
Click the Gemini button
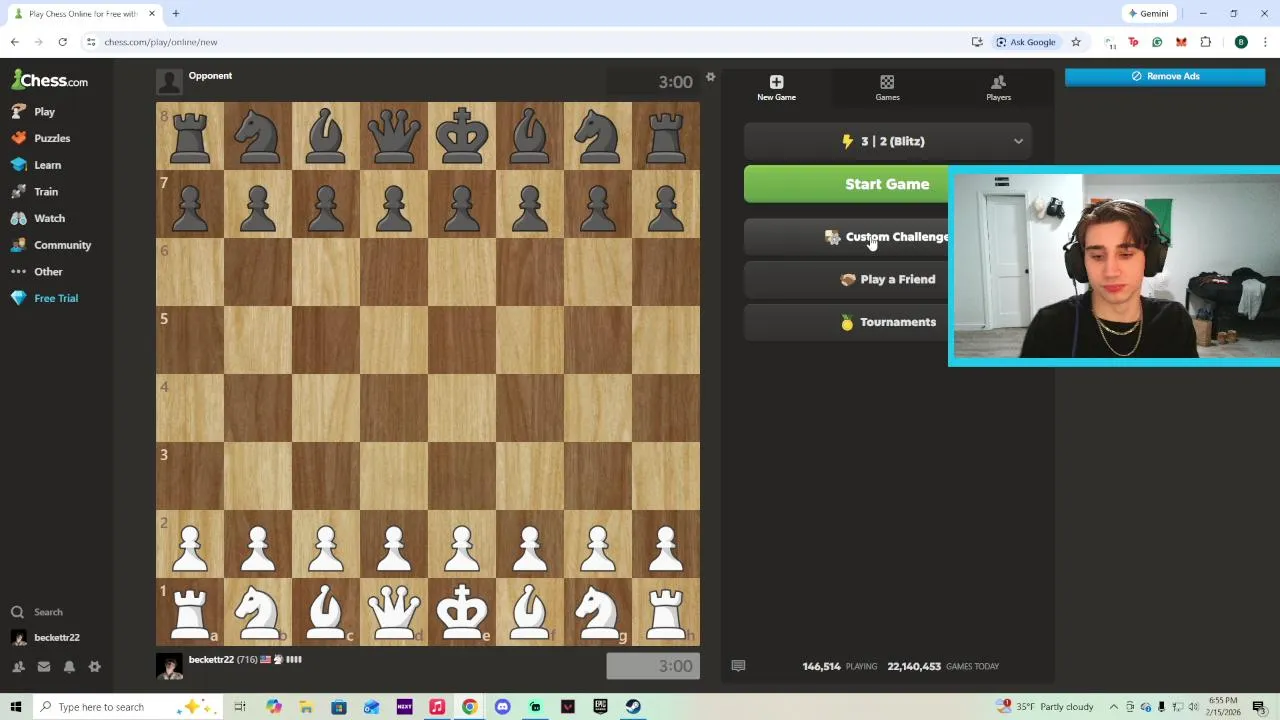click(1148, 14)
